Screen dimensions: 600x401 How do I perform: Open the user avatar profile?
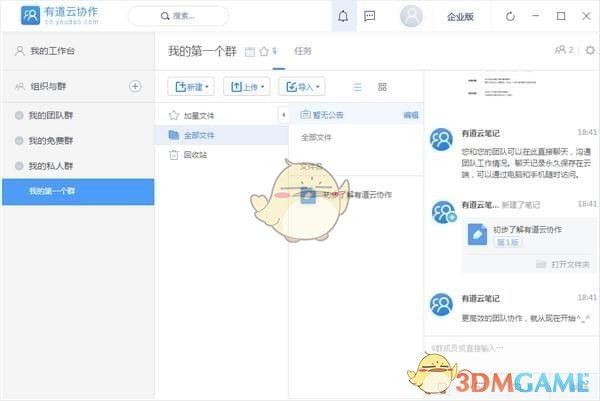point(411,16)
